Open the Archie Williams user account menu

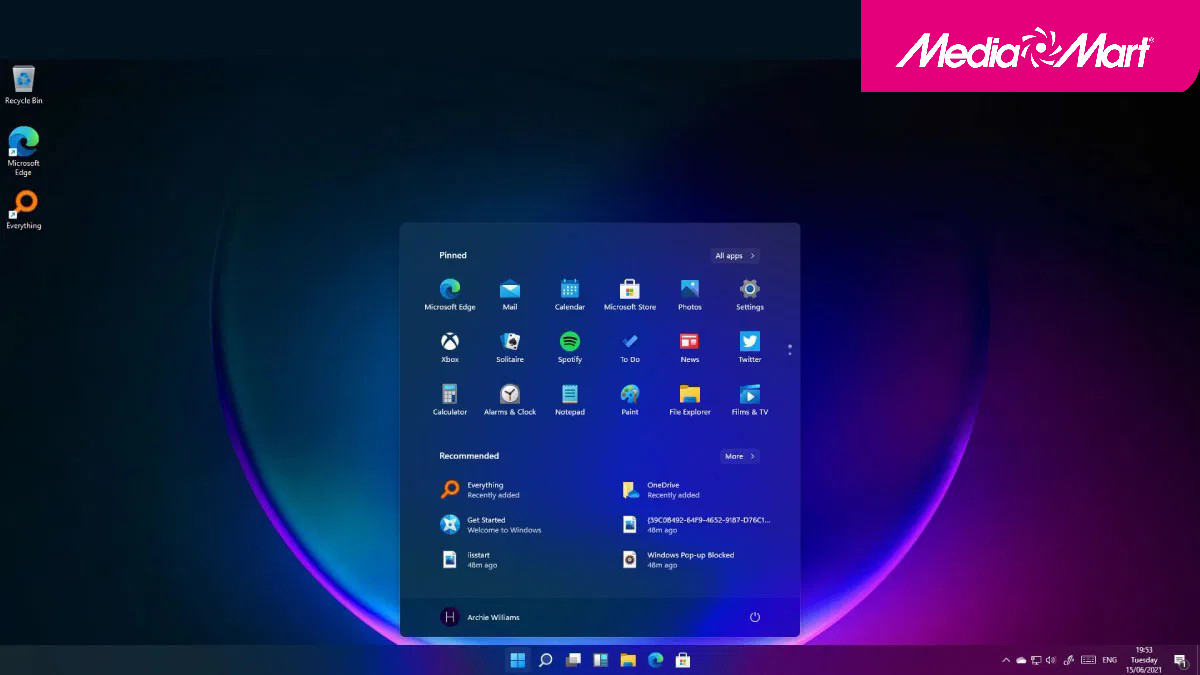(x=480, y=617)
